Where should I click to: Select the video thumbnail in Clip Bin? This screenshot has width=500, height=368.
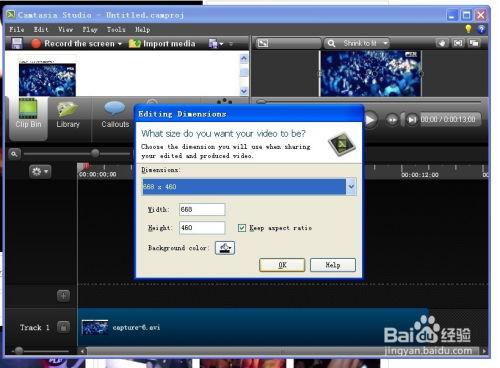[x=47, y=80]
